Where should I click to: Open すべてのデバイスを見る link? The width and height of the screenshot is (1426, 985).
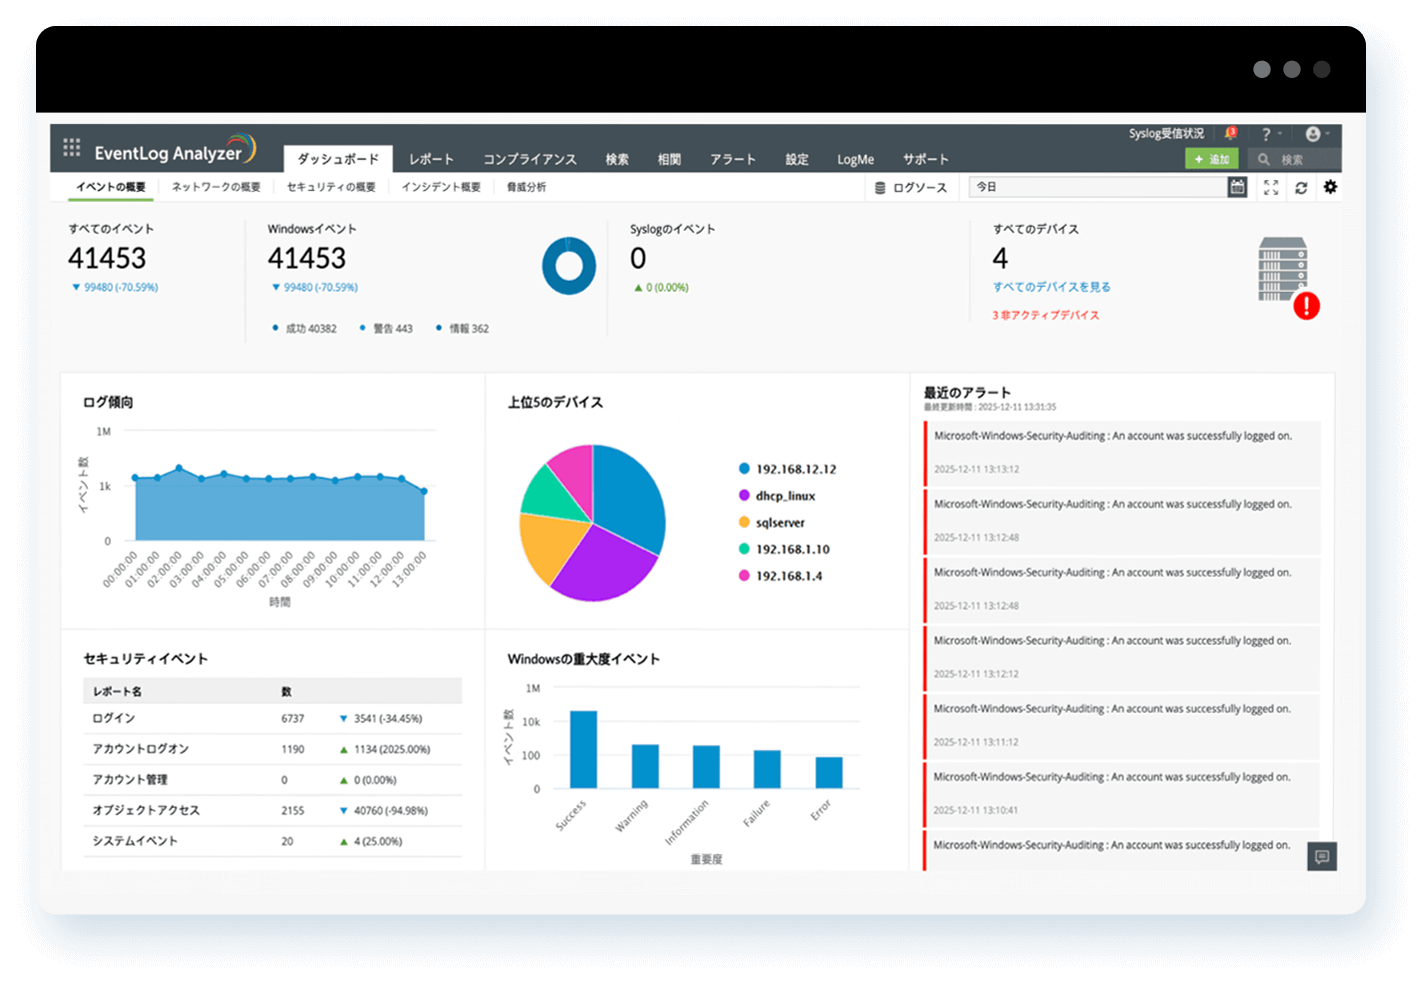pyautogui.click(x=1051, y=286)
